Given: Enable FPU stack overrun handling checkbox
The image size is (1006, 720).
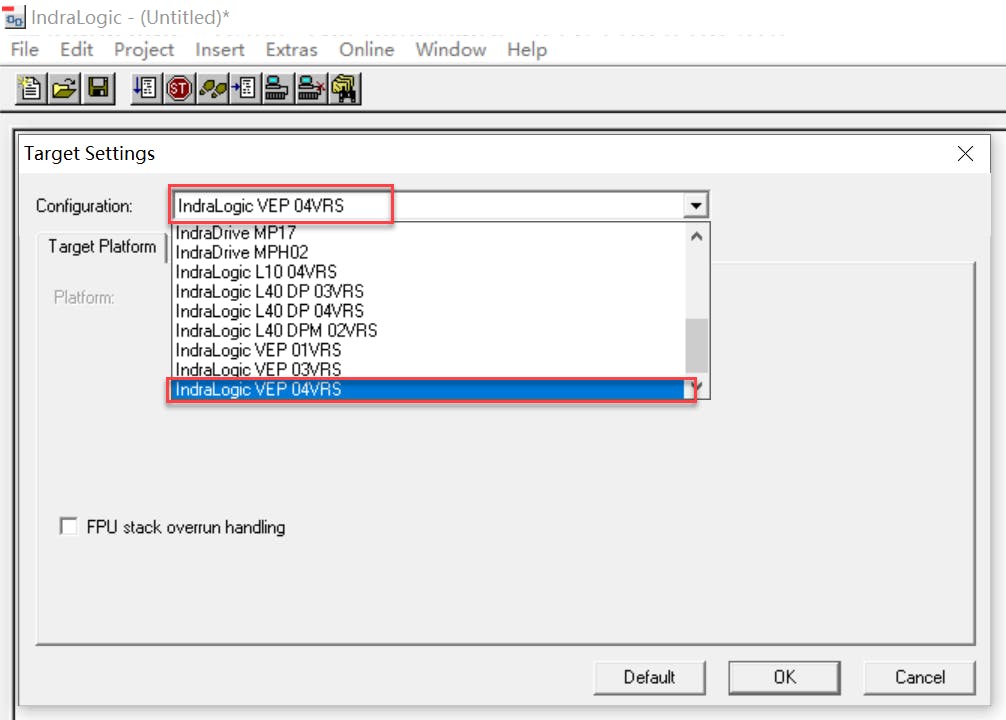Looking at the screenshot, I should [69, 526].
